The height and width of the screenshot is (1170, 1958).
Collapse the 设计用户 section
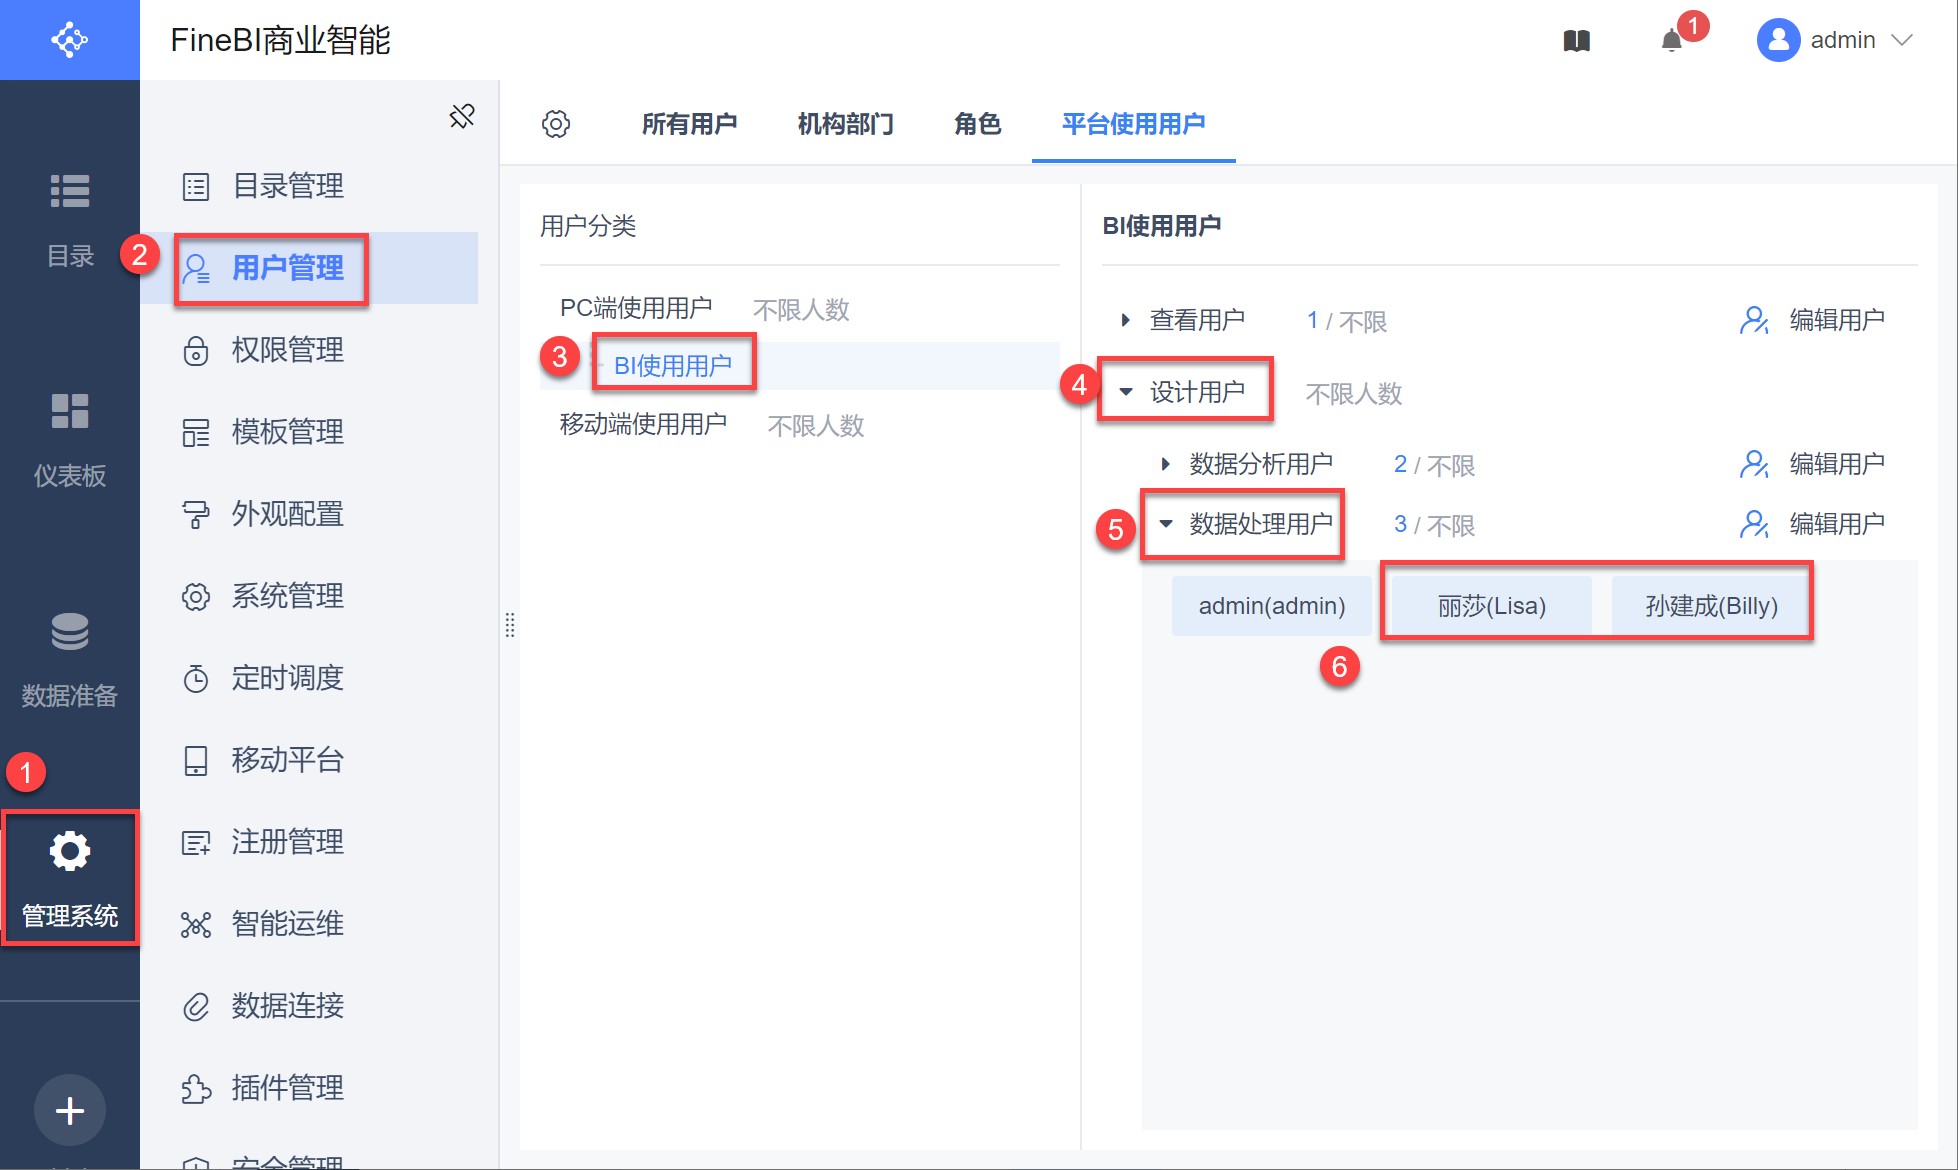click(x=1127, y=392)
